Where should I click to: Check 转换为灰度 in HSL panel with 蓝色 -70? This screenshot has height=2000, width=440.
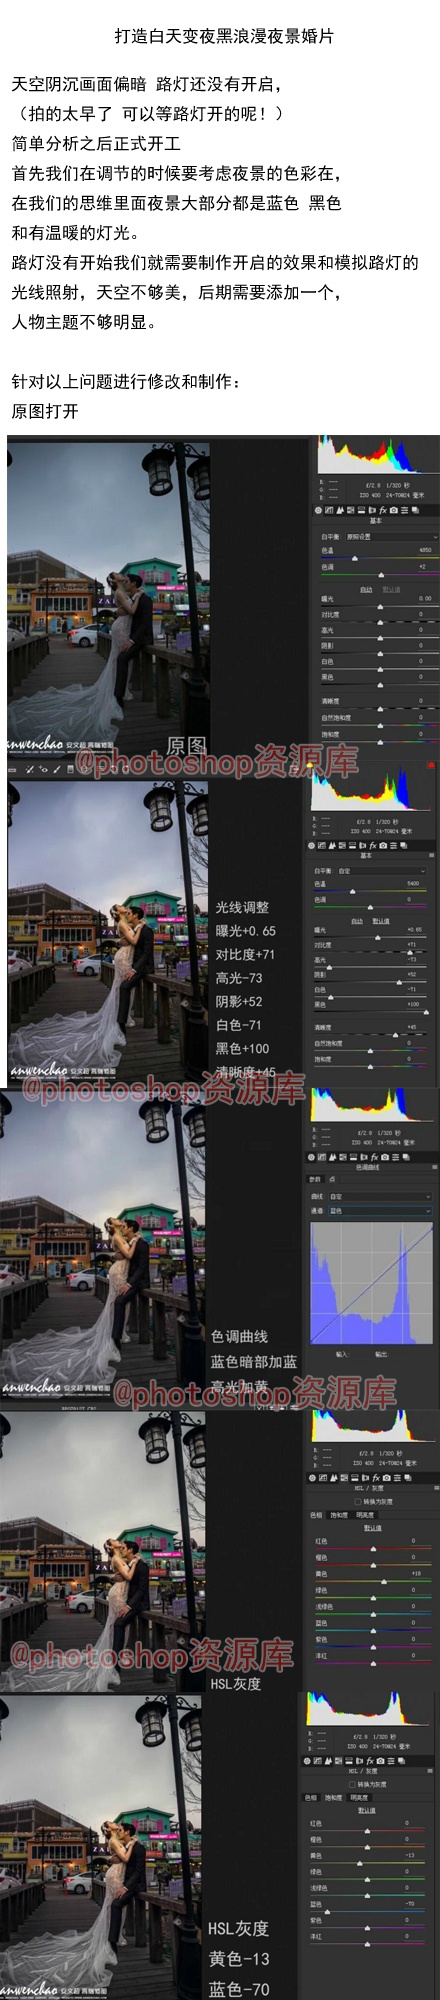pyautogui.click(x=352, y=1784)
